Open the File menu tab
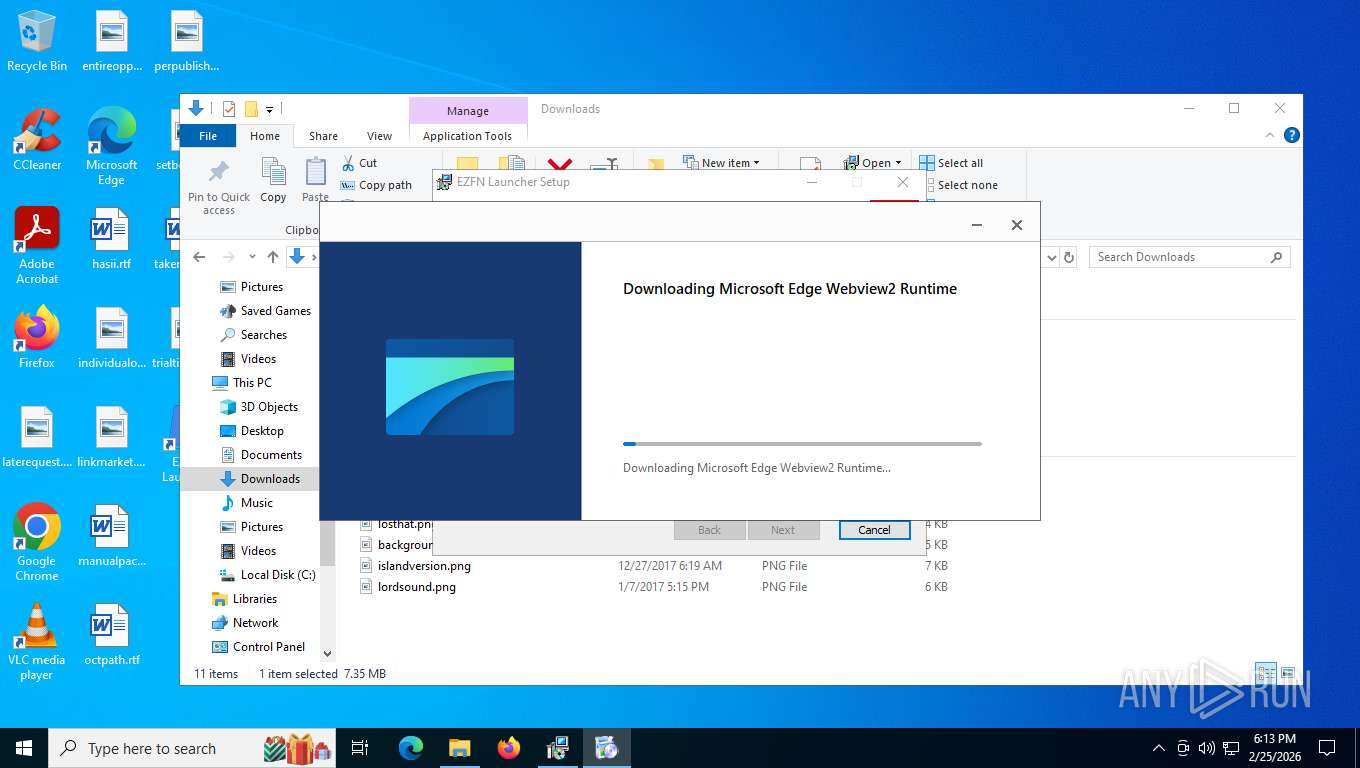Screen dimensions: 1360x768 (x=208, y=136)
